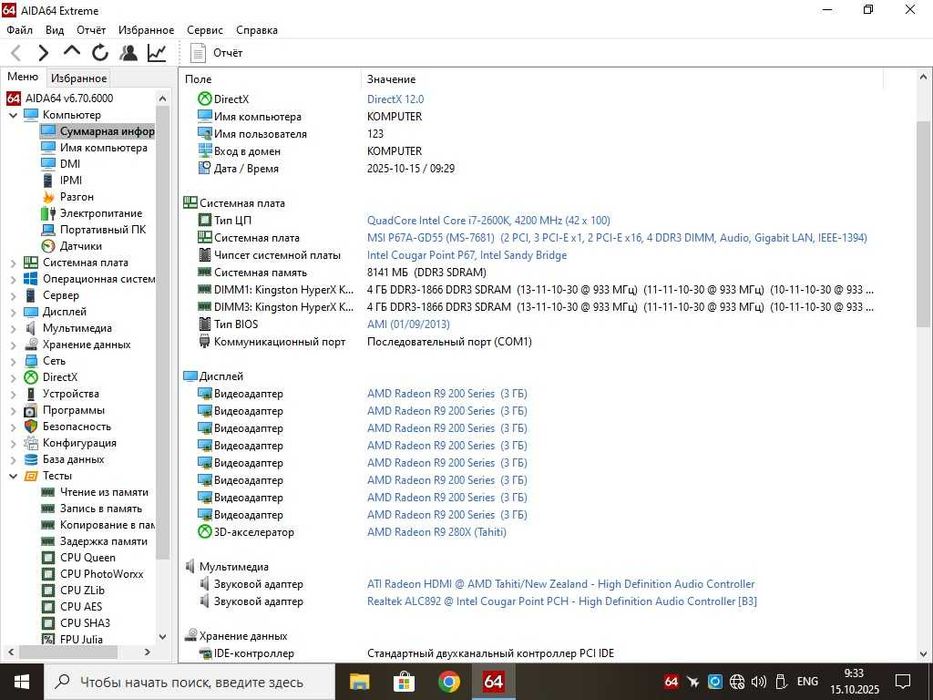Viewport: 933px width, 700px height.
Task: Navigate forward with the right arrow button
Action: point(43,53)
